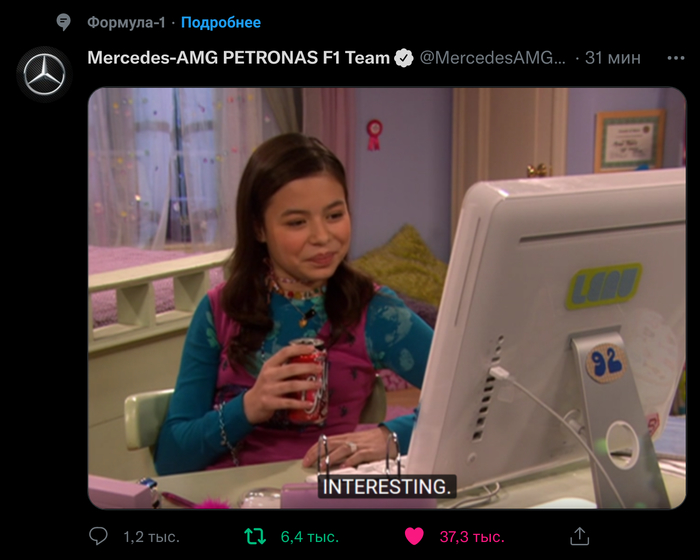Click the topic speech-bubble icon beside Формула-1
This screenshot has width=700, height=560.
pyautogui.click(x=63, y=22)
